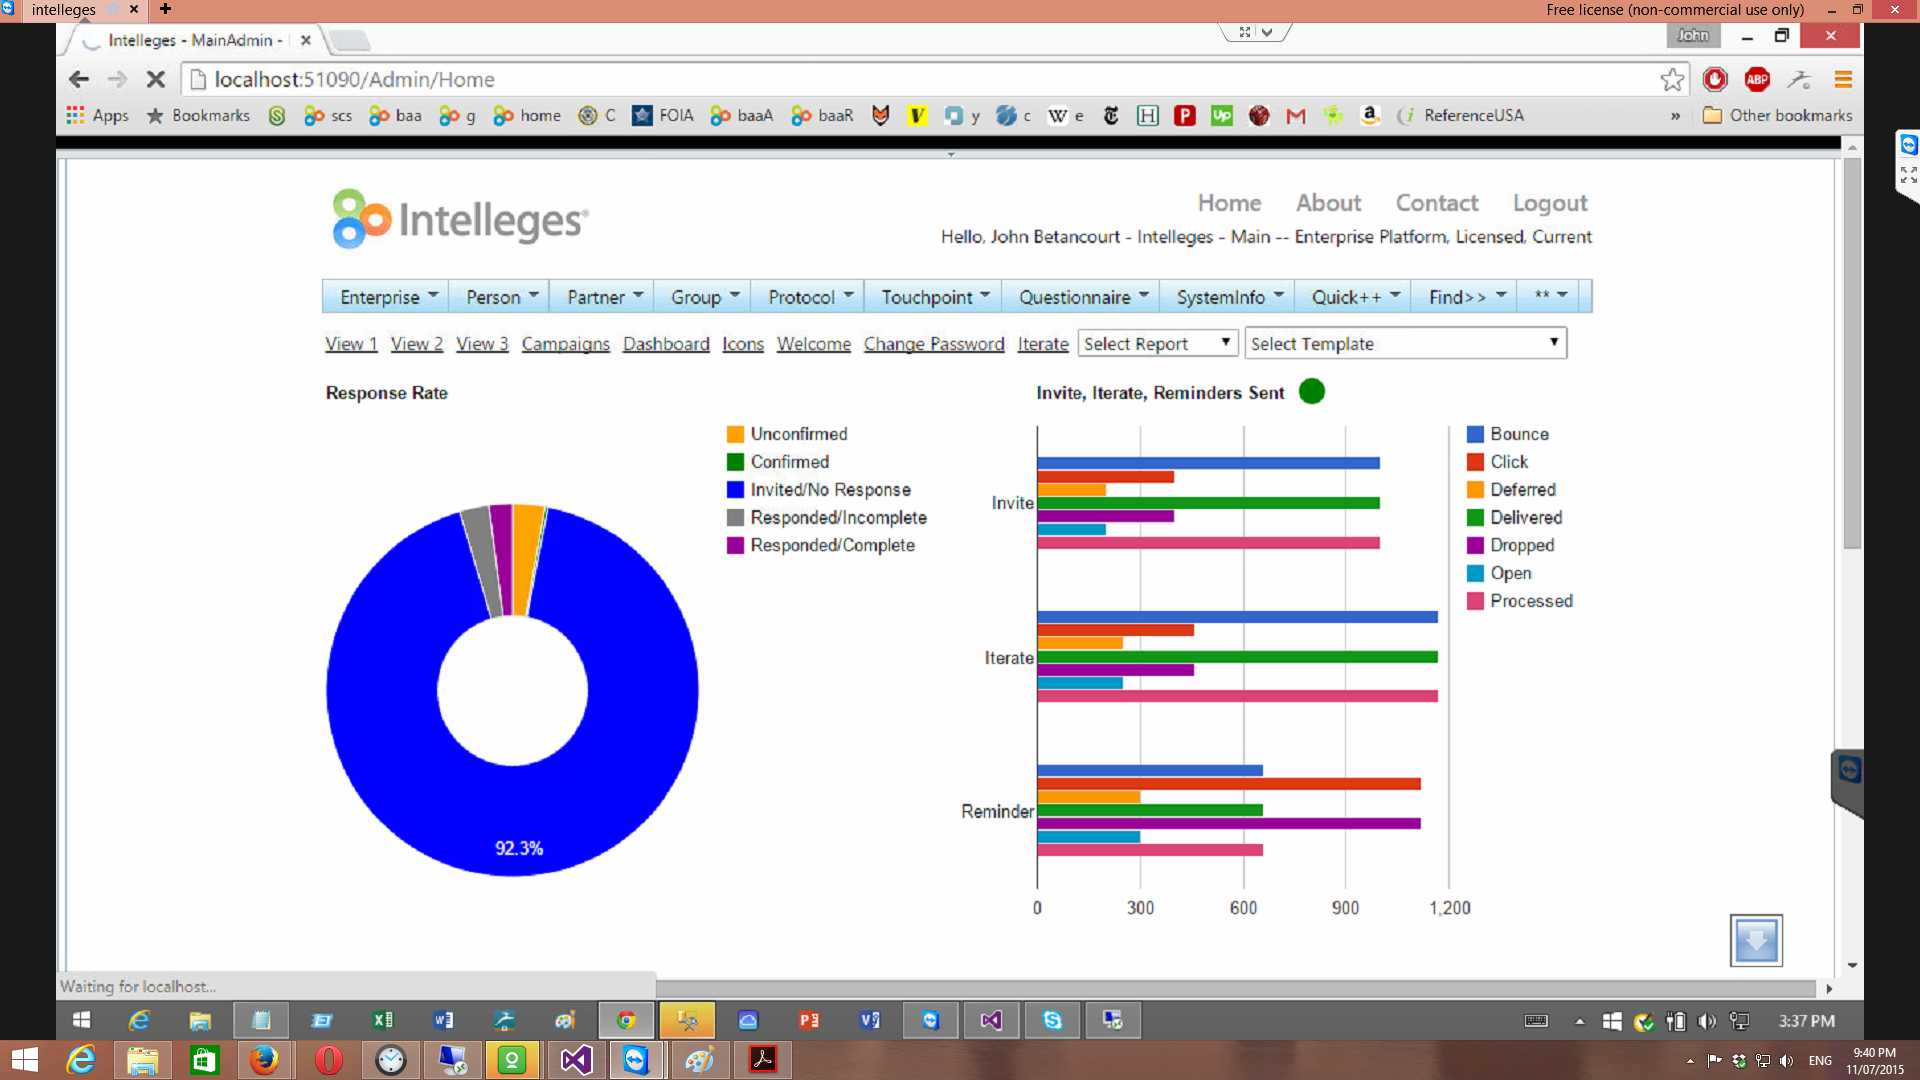Click the blue download arrow icon
Viewport: 1920px width, 1080px height.
click(x=1756, y=940)
